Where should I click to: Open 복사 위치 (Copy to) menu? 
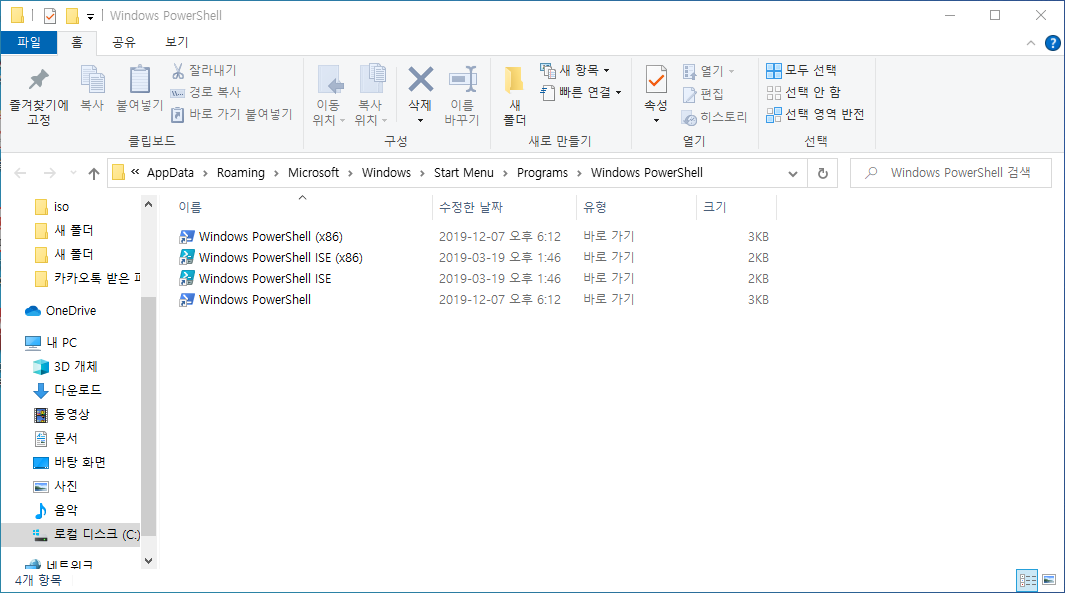(x=371, y=96)
